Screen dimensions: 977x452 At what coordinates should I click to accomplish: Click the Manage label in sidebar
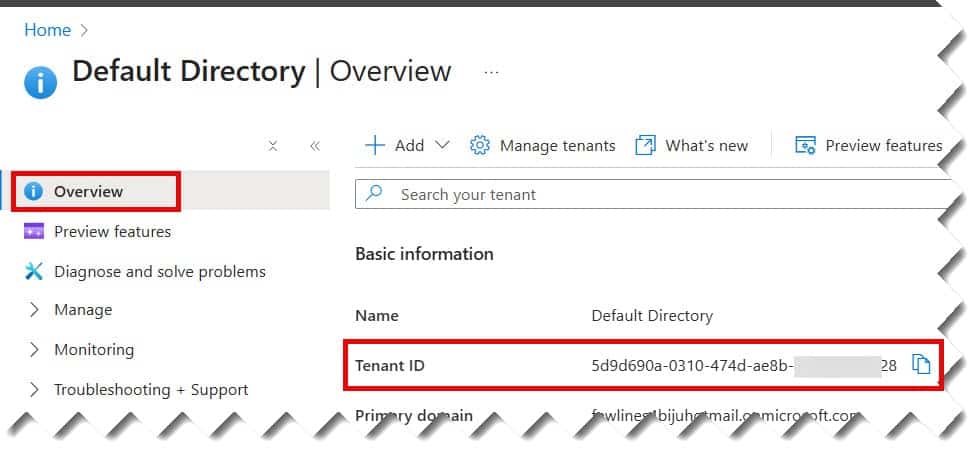point(83,310)
